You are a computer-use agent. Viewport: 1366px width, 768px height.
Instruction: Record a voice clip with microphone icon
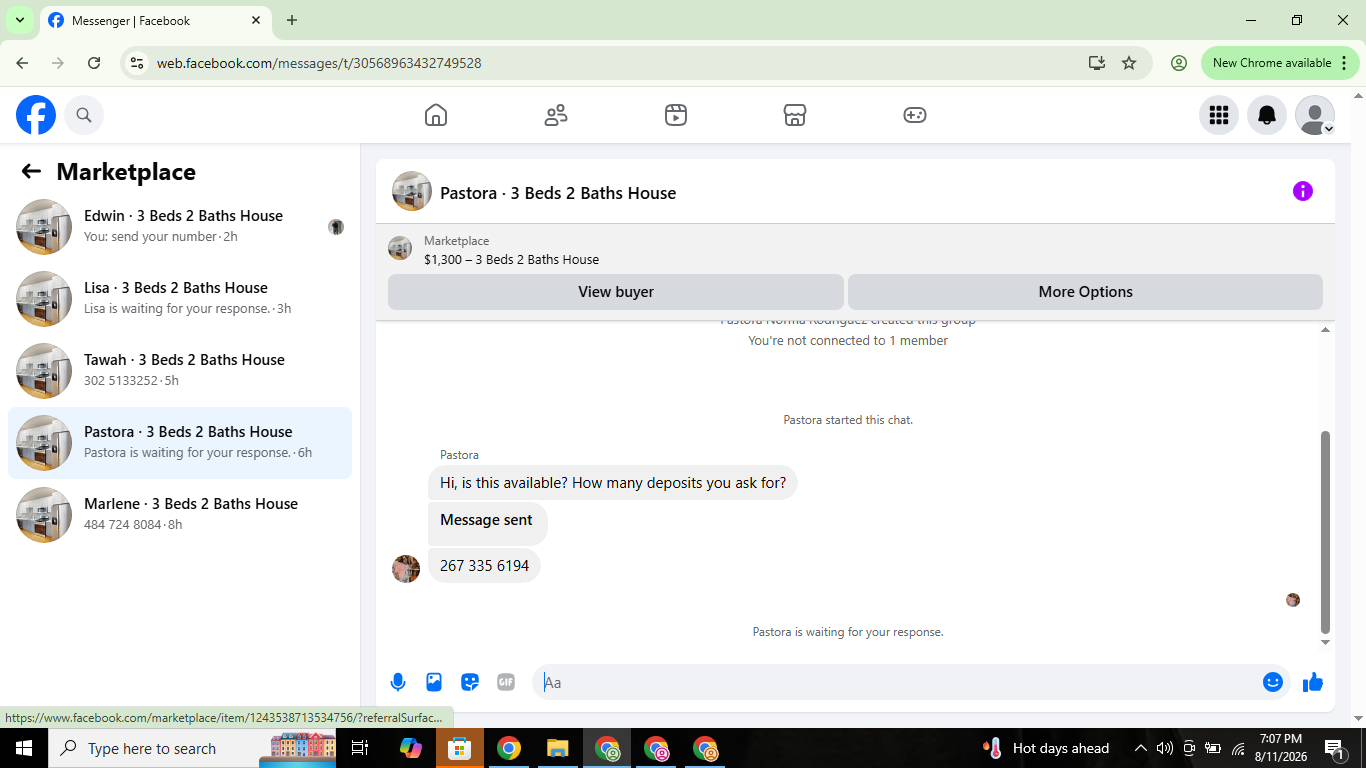(398, 682)
